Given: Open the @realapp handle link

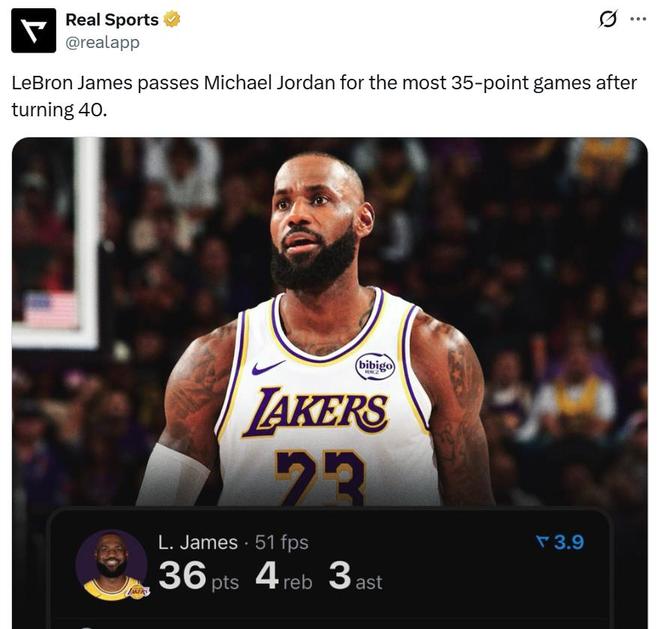Looking at the screenshot, I should point(102,42).
